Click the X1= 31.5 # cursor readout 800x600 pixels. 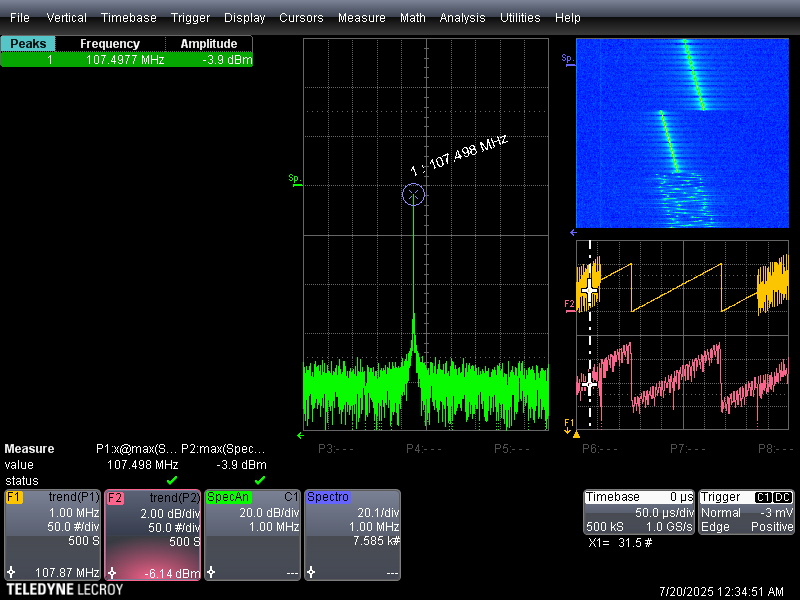(x=620, y=543)
